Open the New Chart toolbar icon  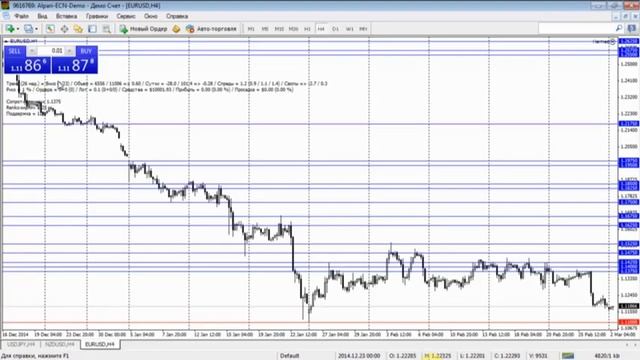pos(10,29)
